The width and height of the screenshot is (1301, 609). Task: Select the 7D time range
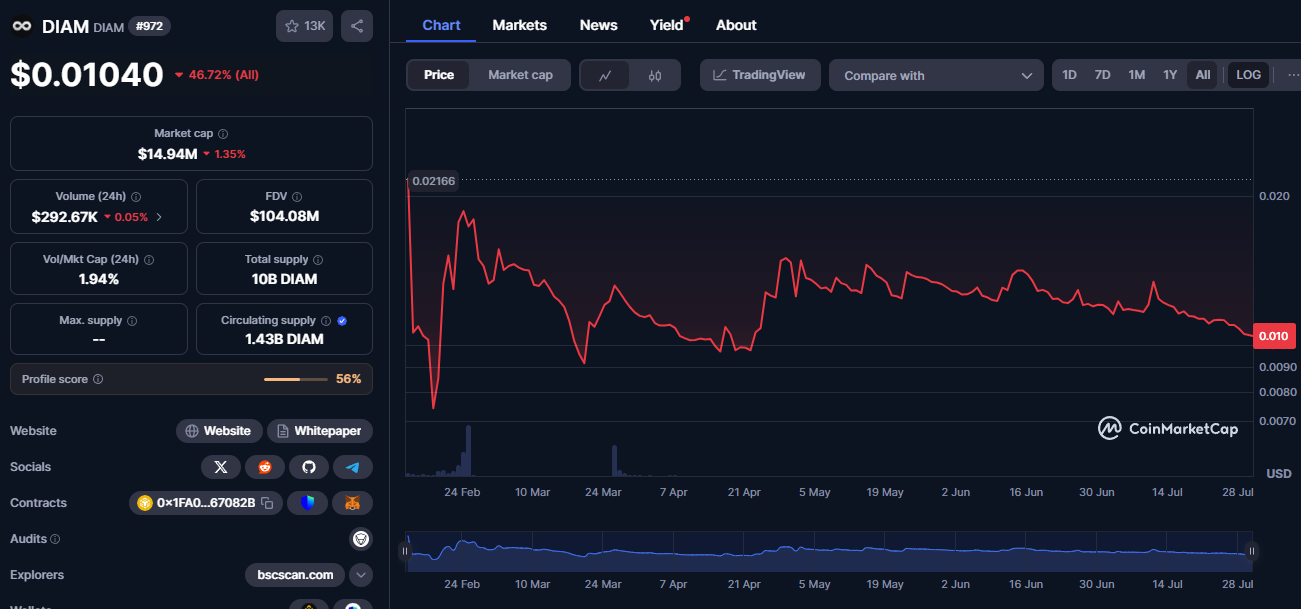coord(1102,75)
